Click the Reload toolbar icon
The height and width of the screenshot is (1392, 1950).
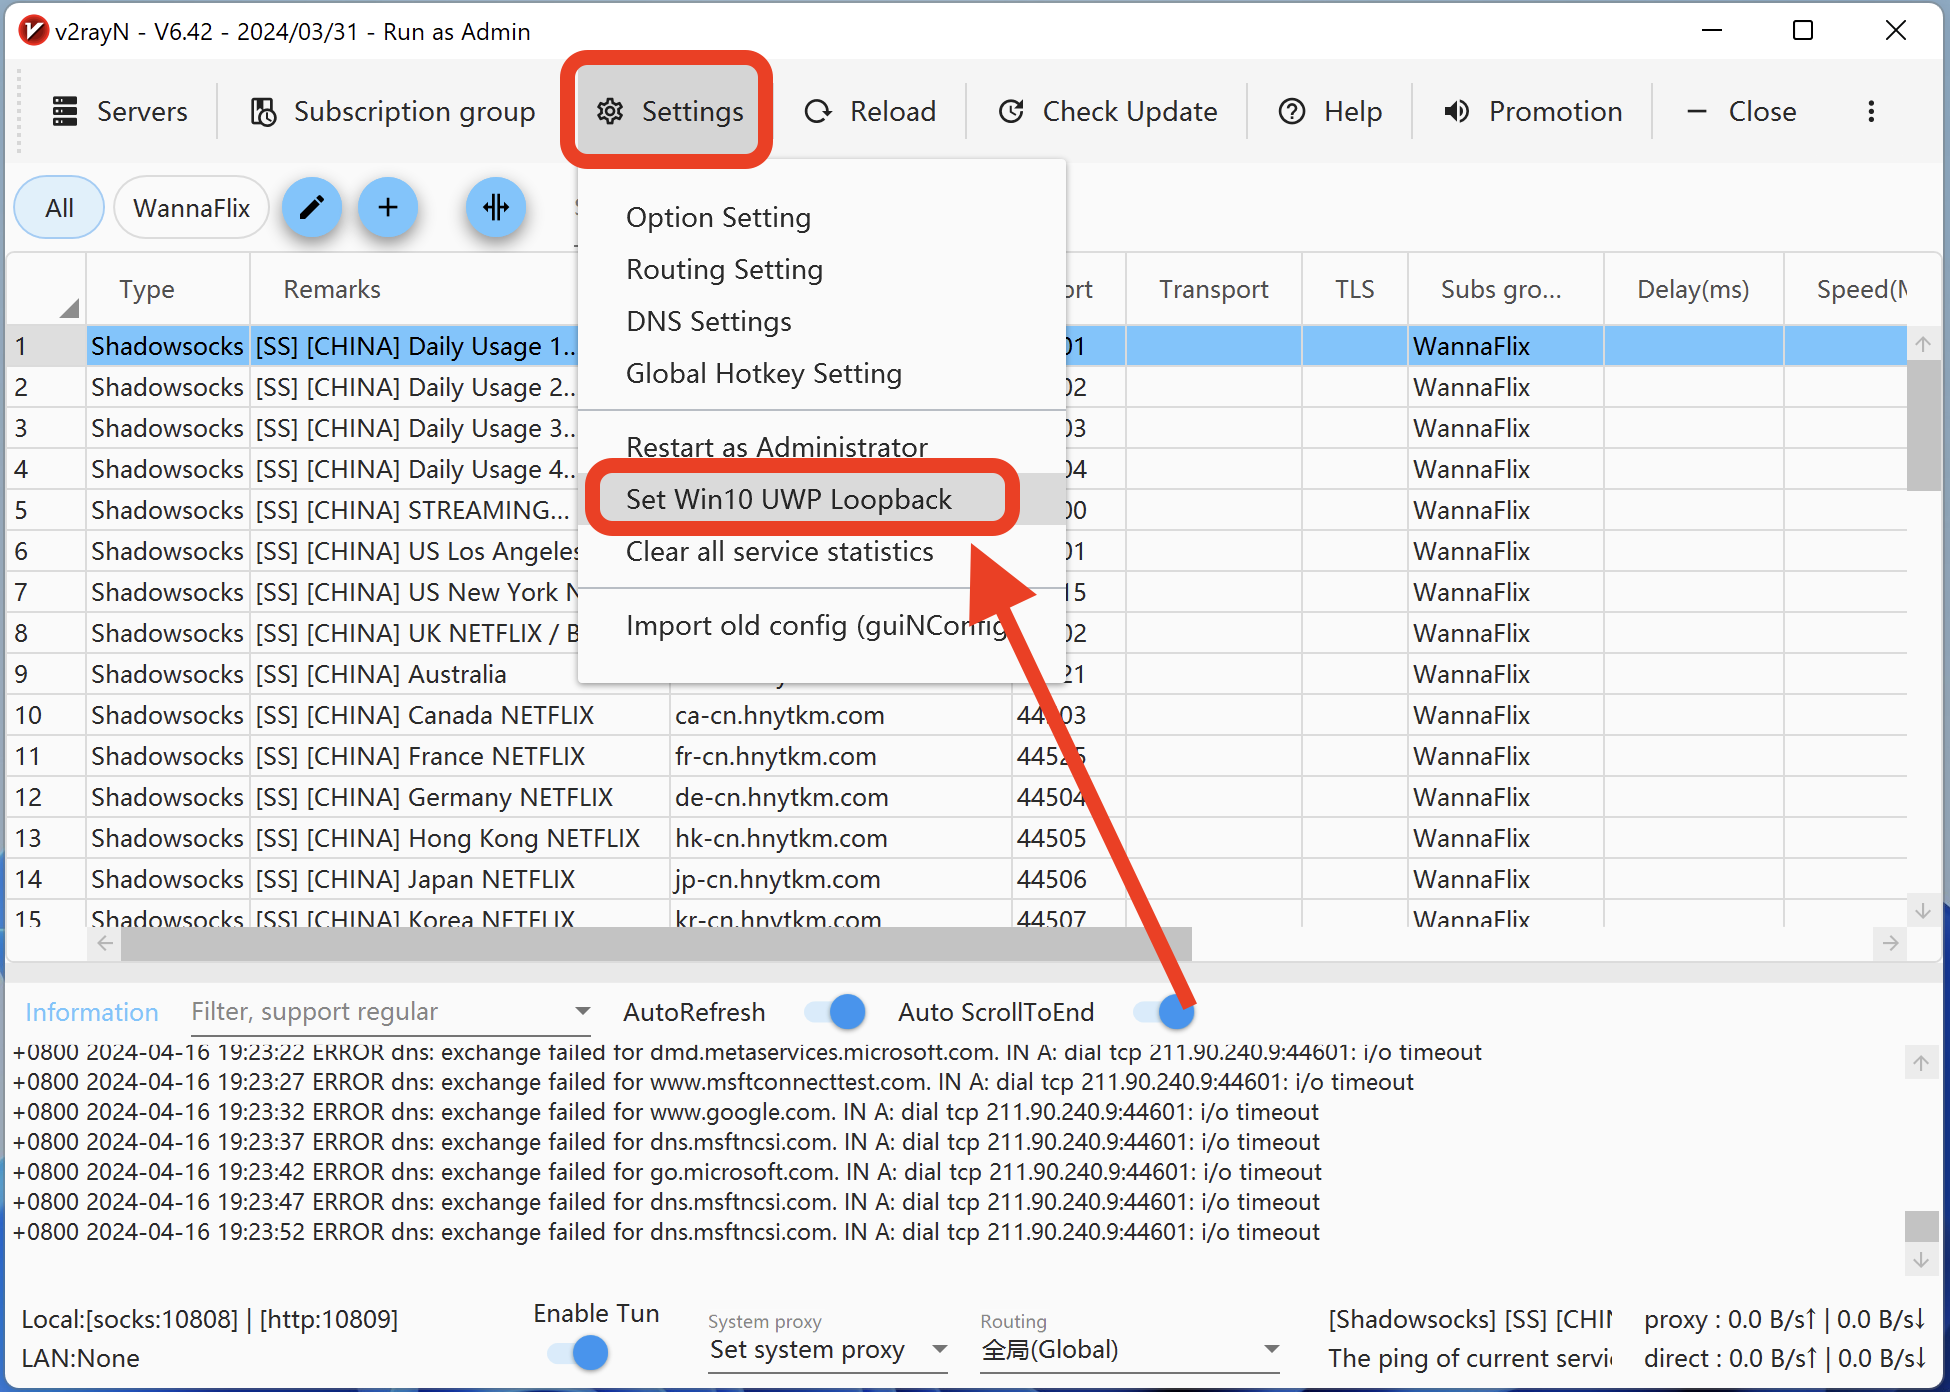point(818,111)
